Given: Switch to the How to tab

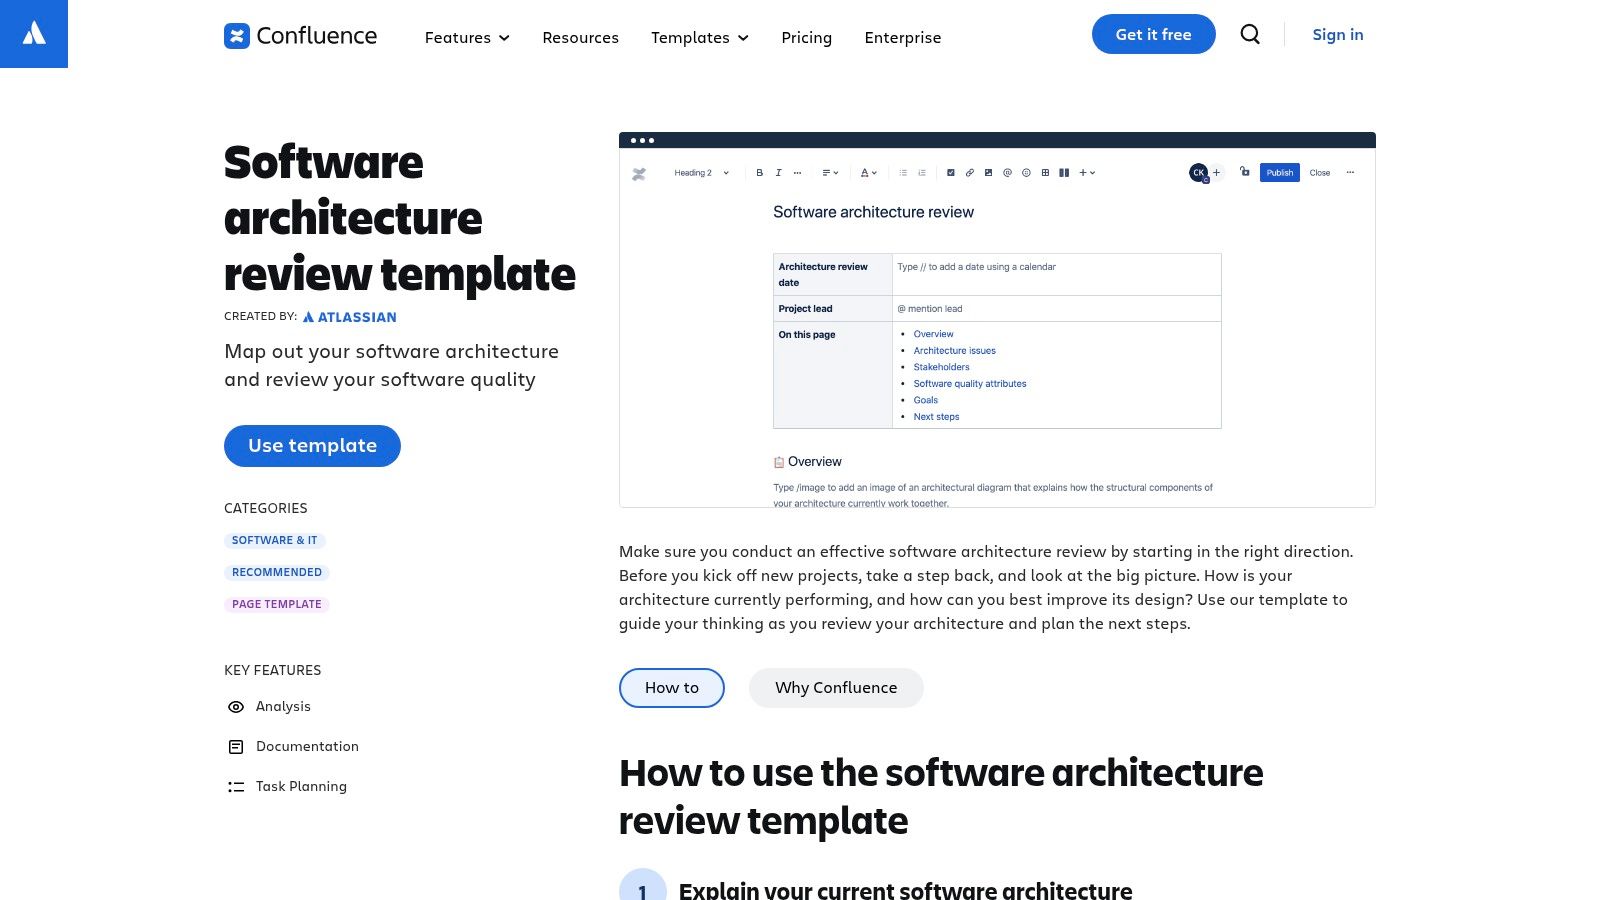Looking at the screenshot, I should 672,688.
